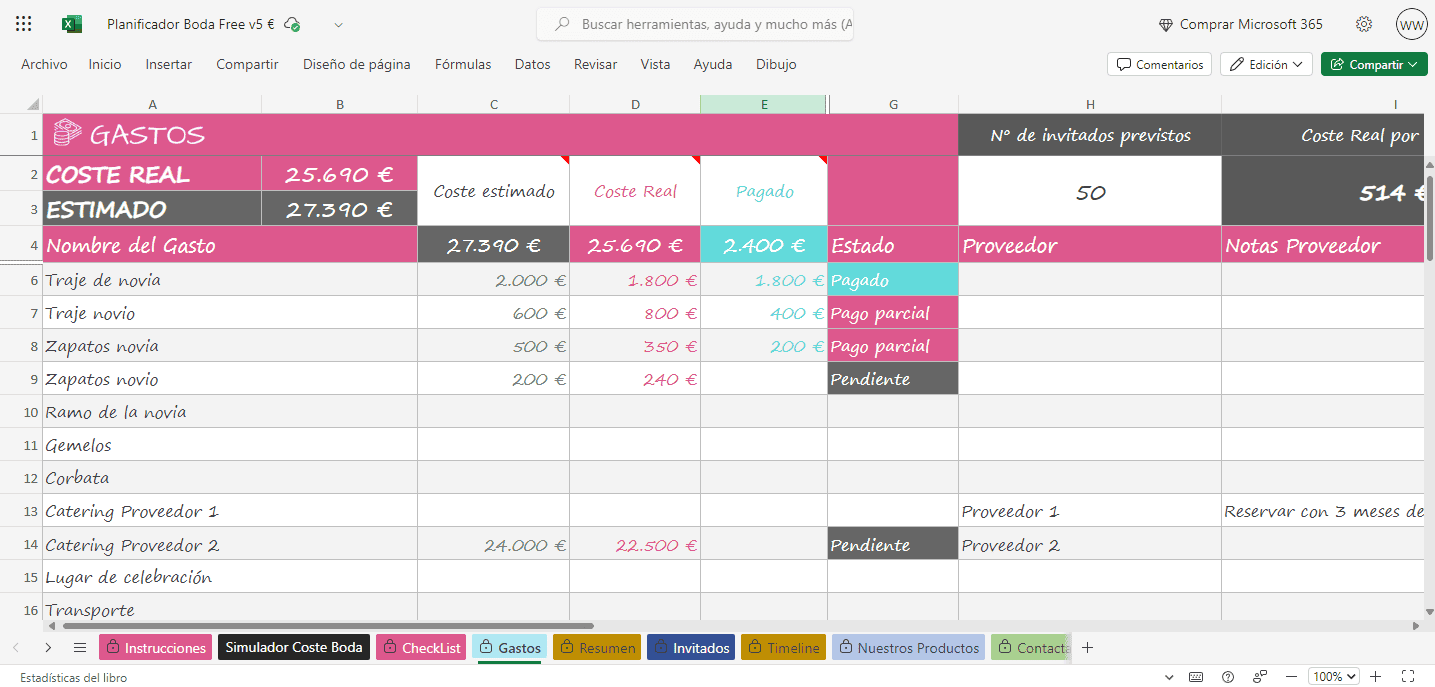Viewport: 1435px width, 687px height.
Task: Open the Fórmulas ribbon tab
Action: [x=463, y=64]
